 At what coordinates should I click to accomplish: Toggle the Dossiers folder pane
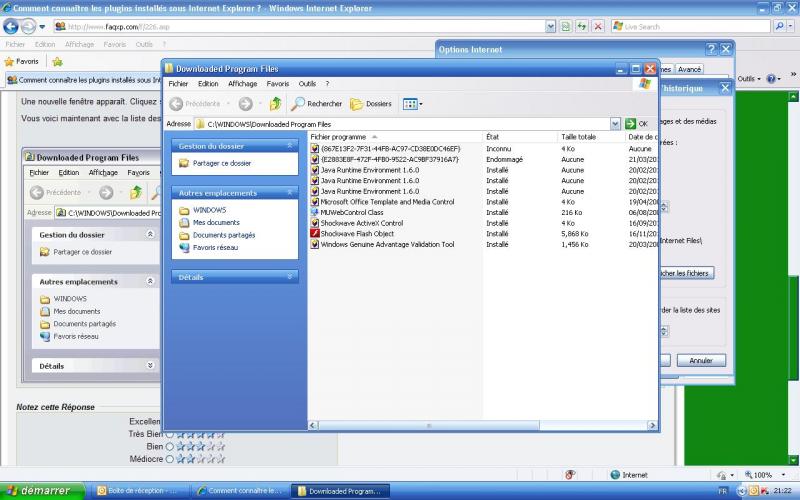pyautogui.click(x=371, y=104)
